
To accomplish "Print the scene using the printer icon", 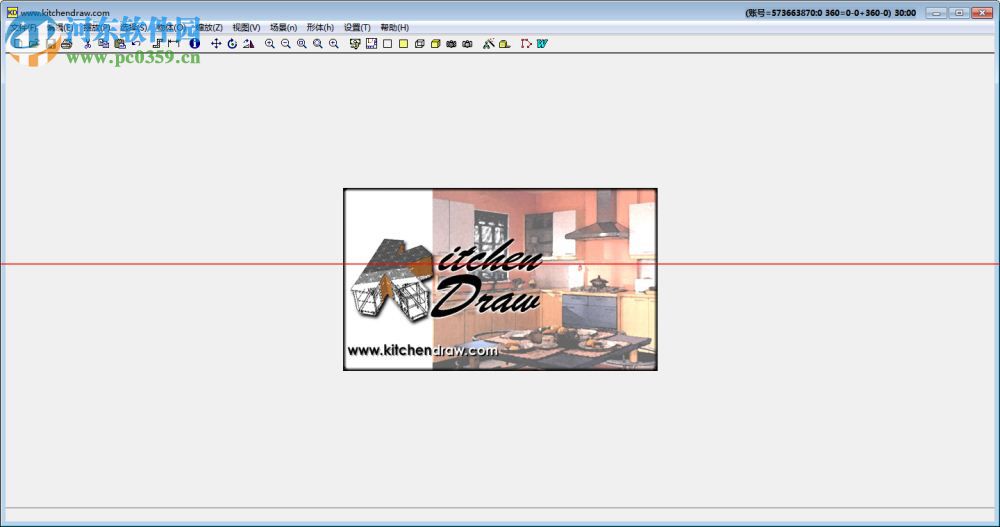I will tap(67, 43).
